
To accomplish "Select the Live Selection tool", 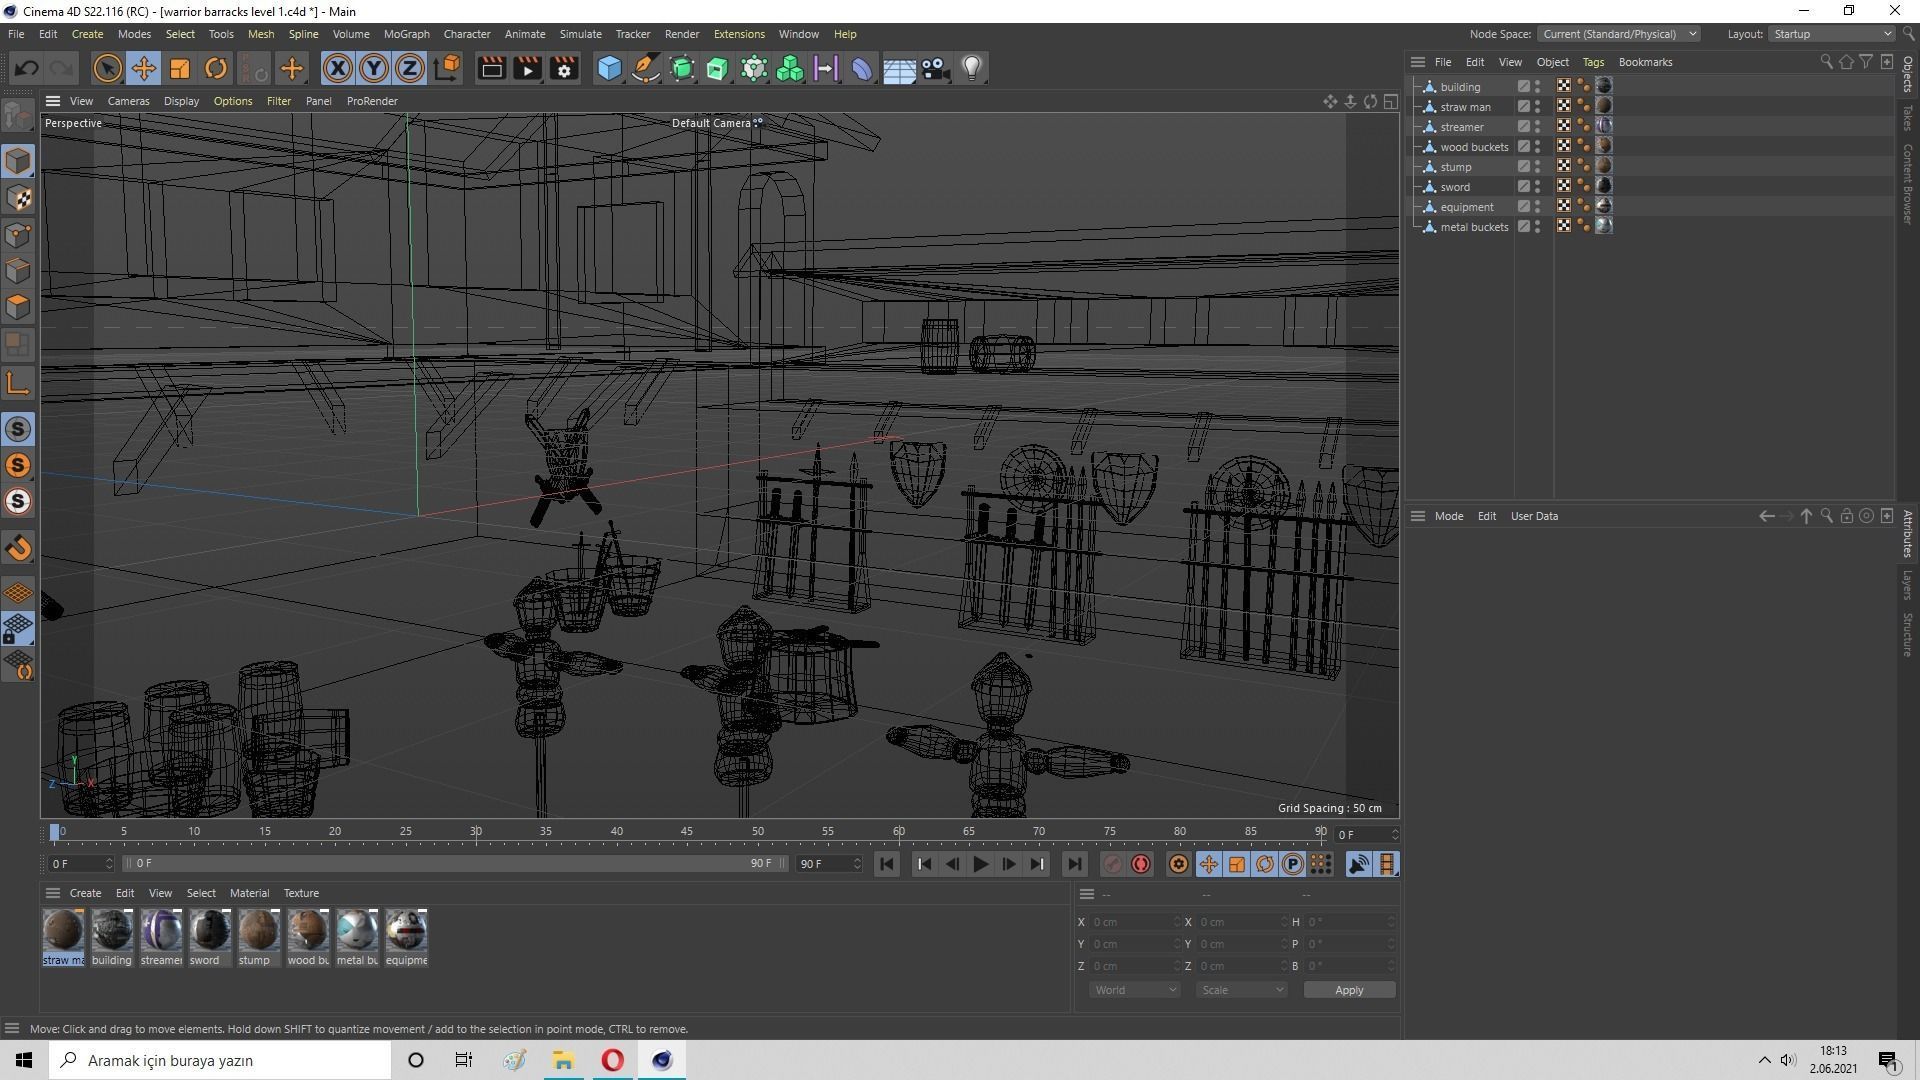I will point(107,68).
